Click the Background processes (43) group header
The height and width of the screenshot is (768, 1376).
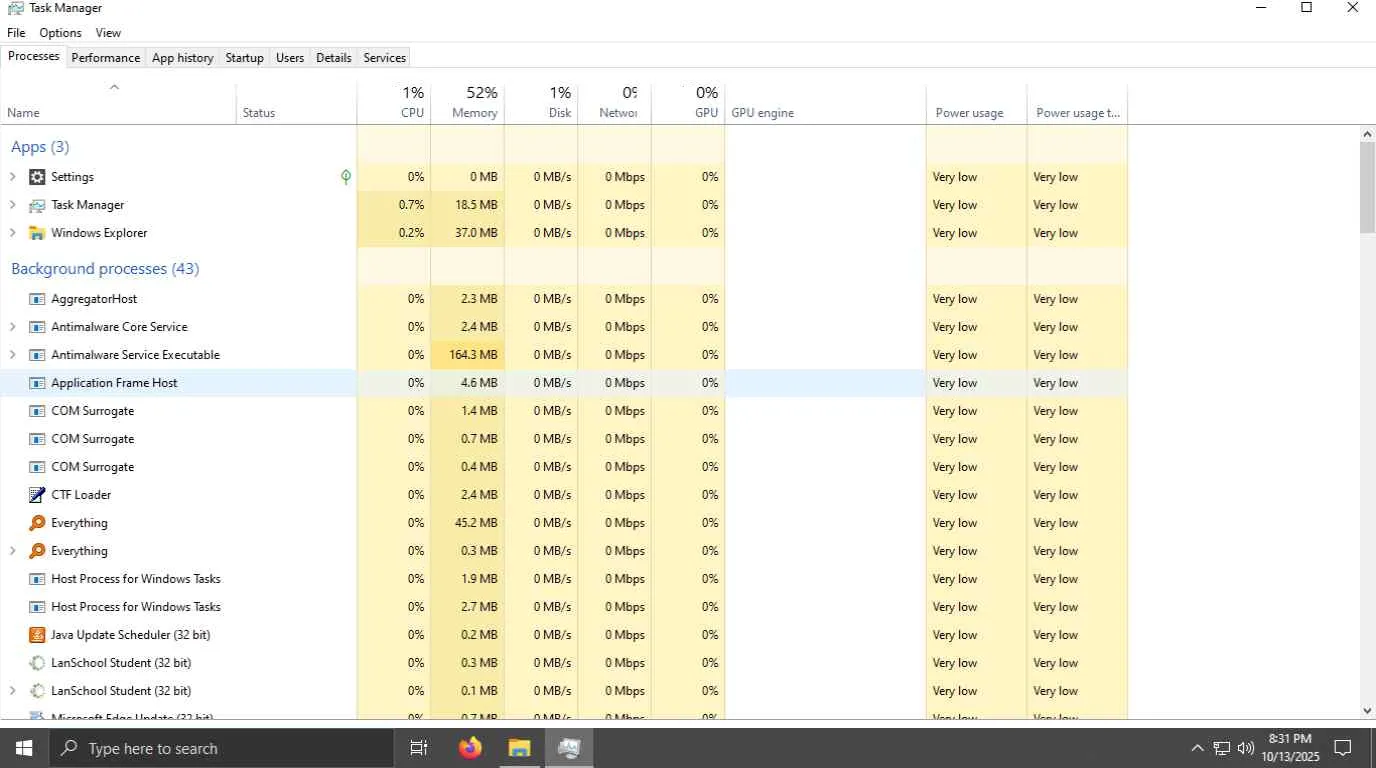pyautogui.click(x=105, y=269)
